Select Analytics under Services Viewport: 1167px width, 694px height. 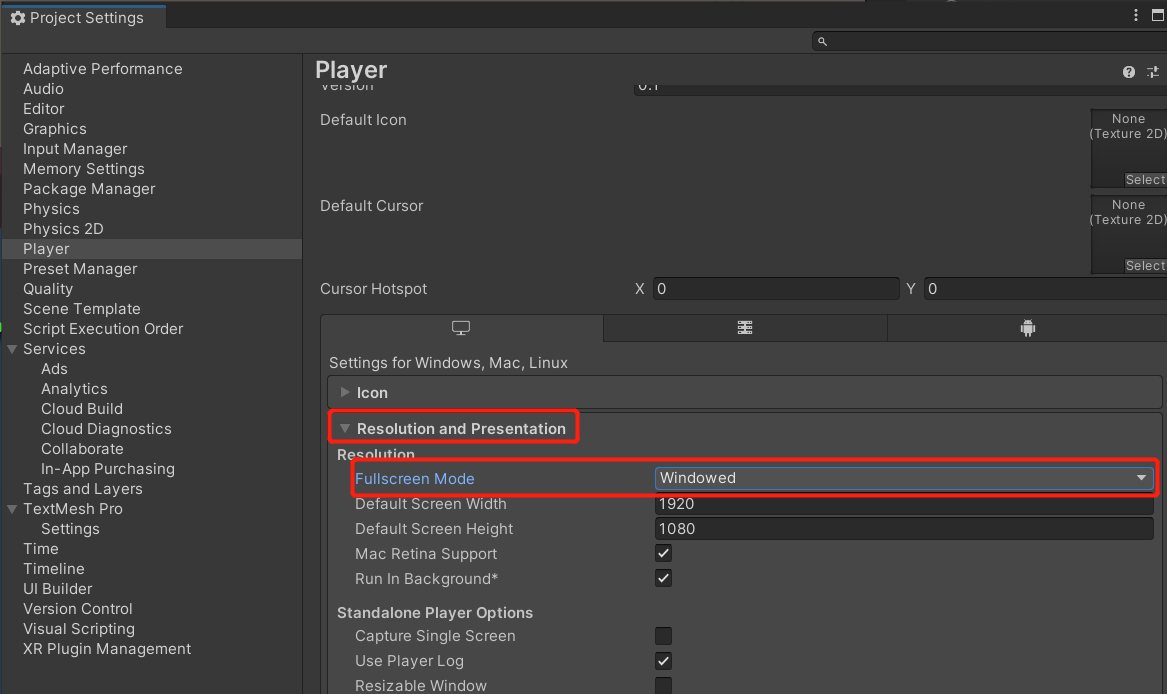[74, 389]
